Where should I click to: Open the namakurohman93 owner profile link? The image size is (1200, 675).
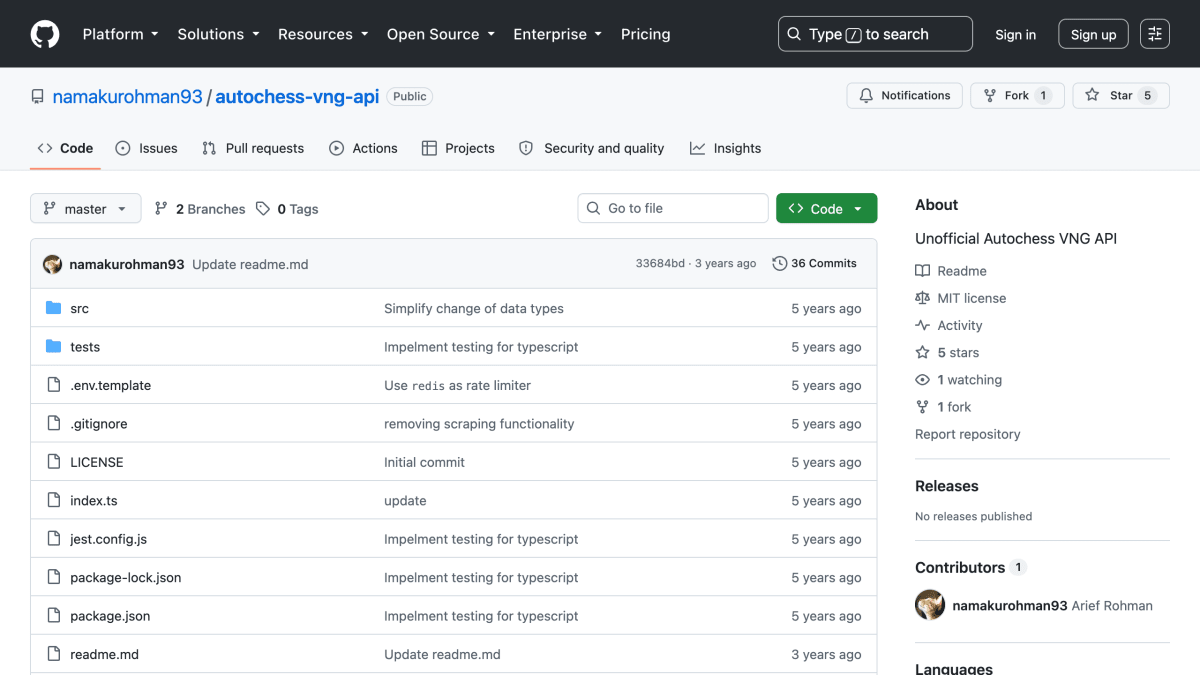pyautogui.click(x=127, y=97)
